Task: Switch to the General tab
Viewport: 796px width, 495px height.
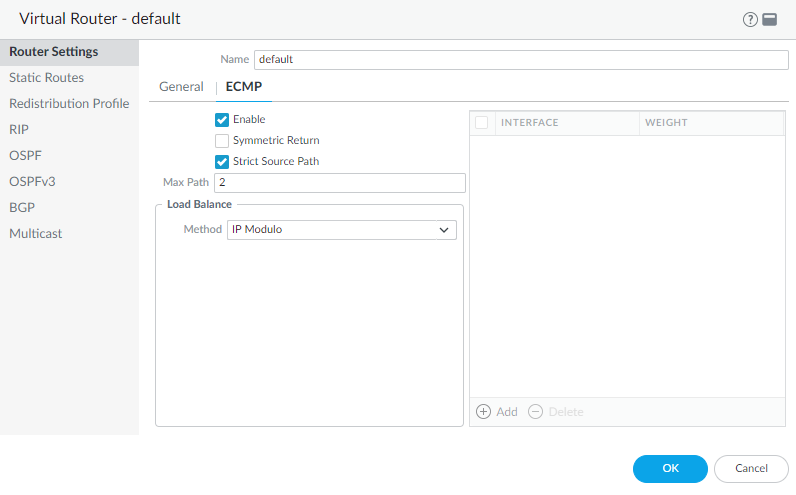Action: [x=181, y=87]
